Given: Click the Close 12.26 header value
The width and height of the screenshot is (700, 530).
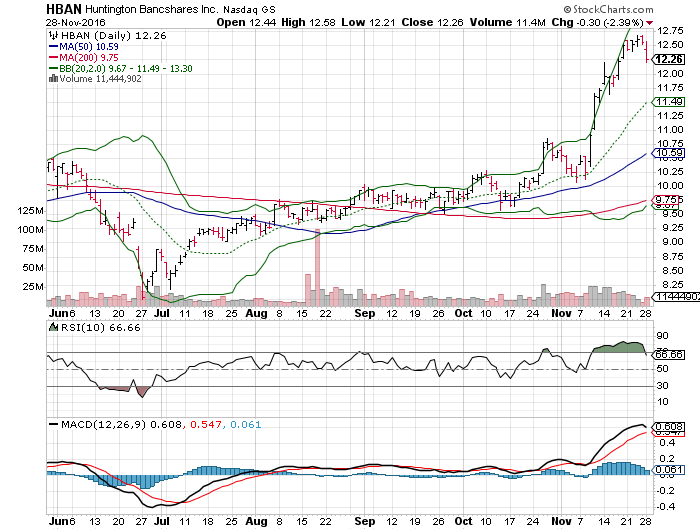Looking at the screenshot, I should click(x=432, y=22).
